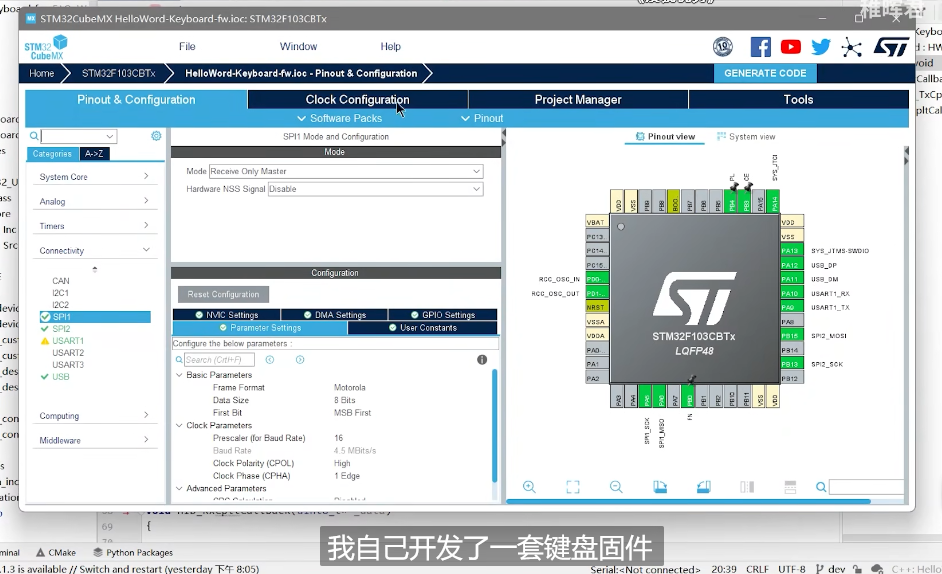Collapse Clock Parameters group
The height and width of the screenshot is (574, 942).
[x=179, y=425]
